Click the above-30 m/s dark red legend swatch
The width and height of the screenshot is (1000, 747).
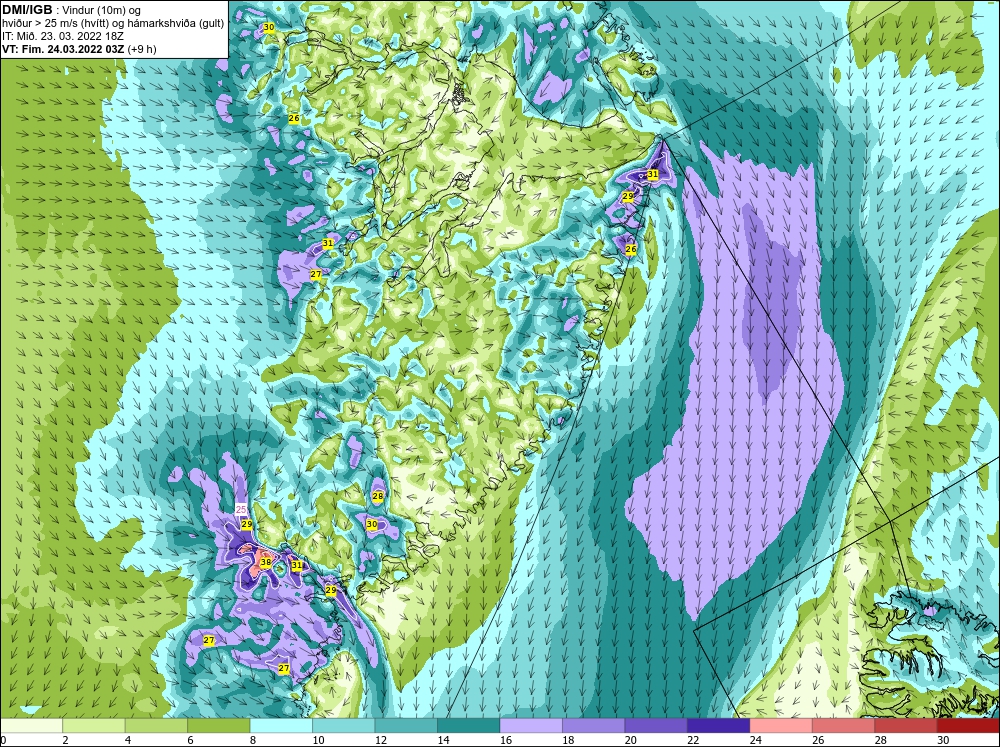point(968,725)
